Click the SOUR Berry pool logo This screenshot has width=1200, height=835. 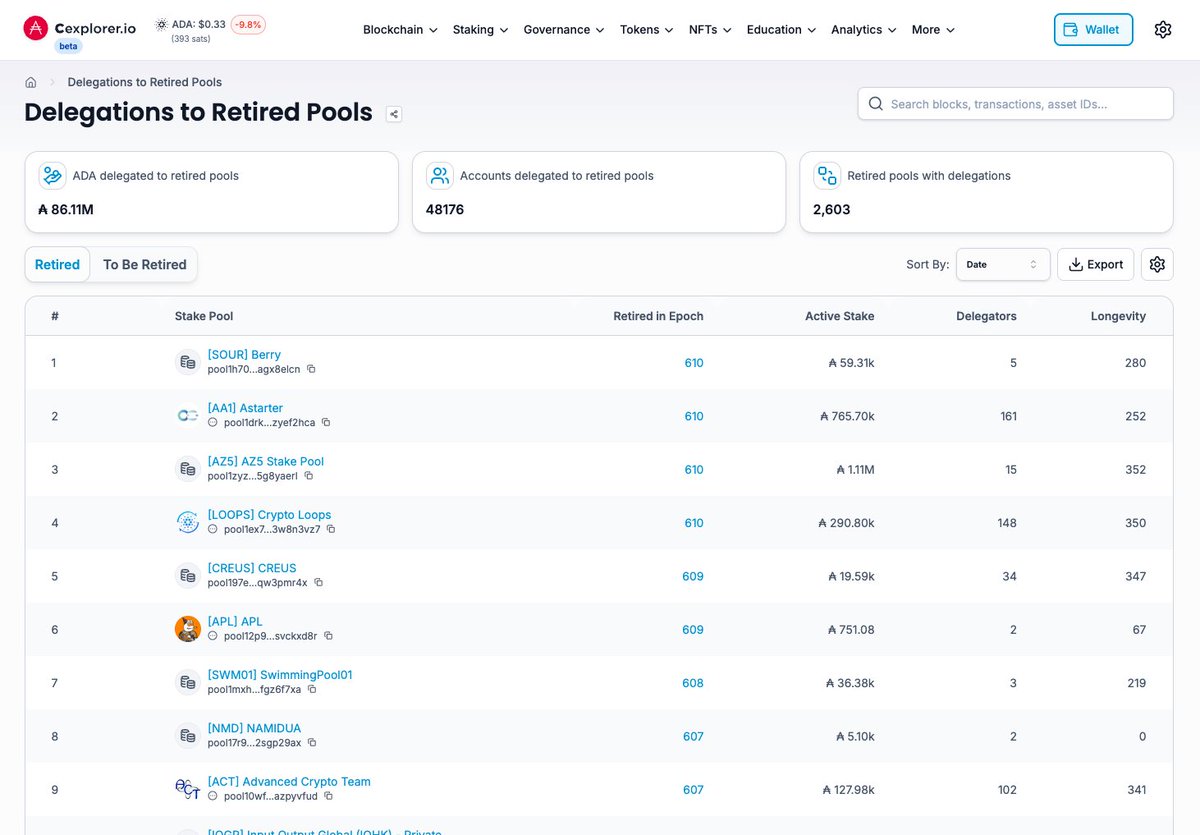[x=187, y=362]
